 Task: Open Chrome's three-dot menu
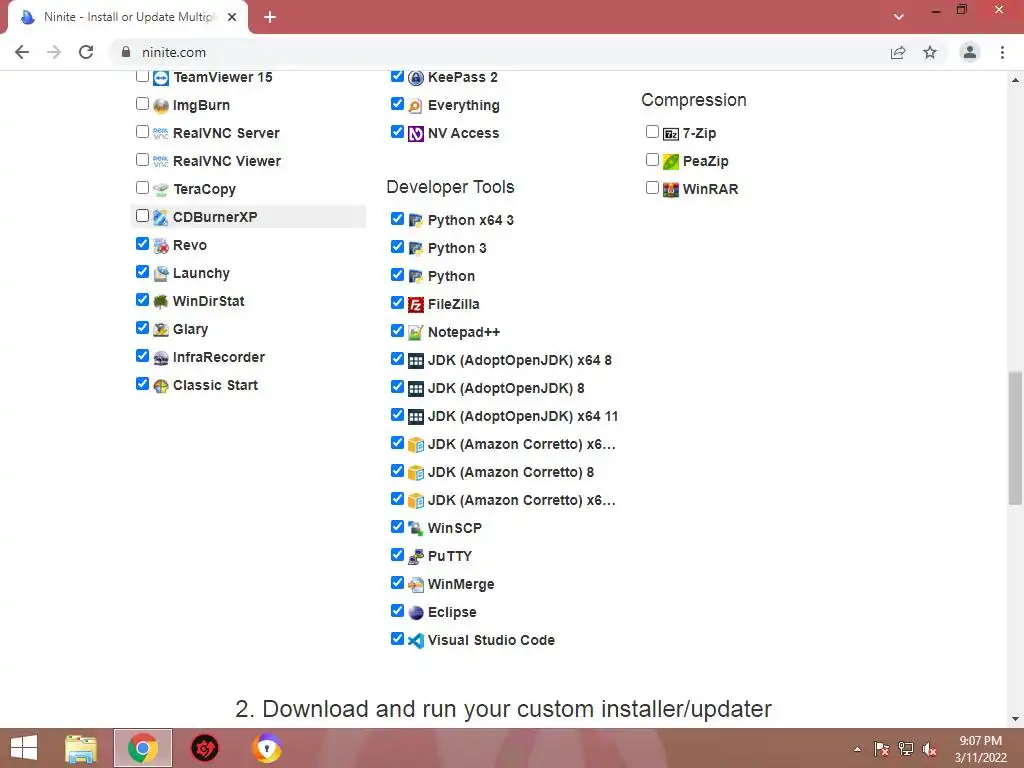click(1002, 52)
